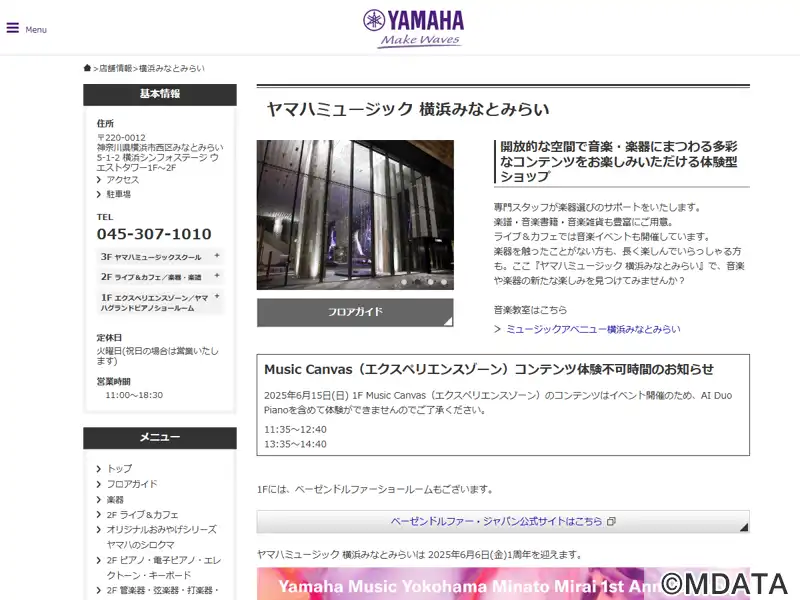Select the third slide dot on store photo

pos(431,282)
